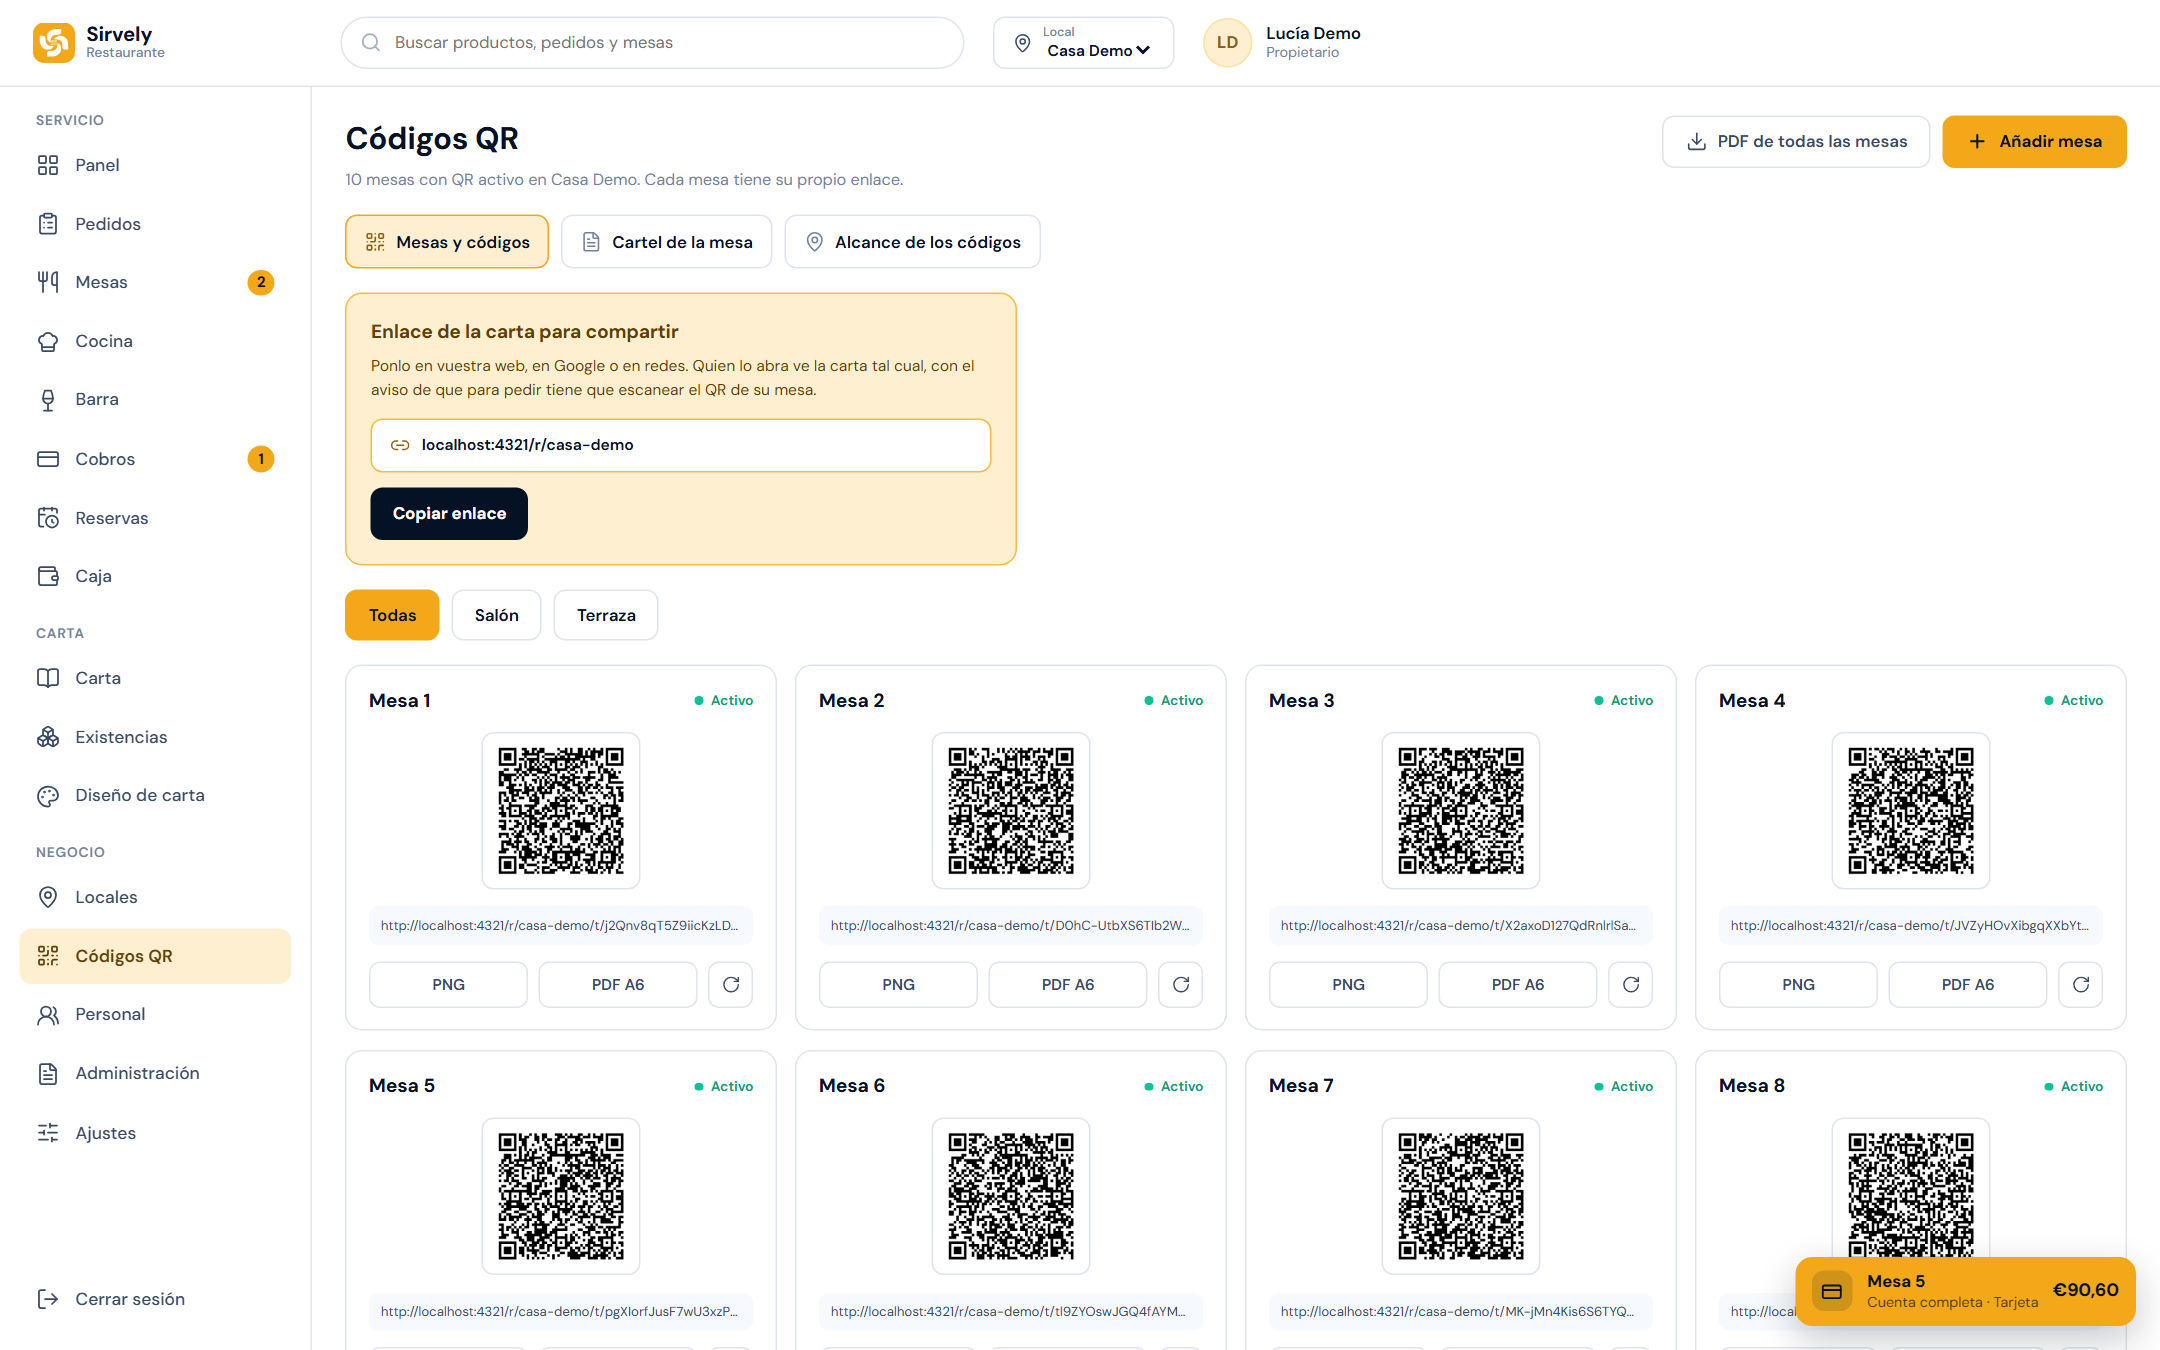Click the Mesa 4 table URL text

pyautogui.click(x=1910, y=926)
